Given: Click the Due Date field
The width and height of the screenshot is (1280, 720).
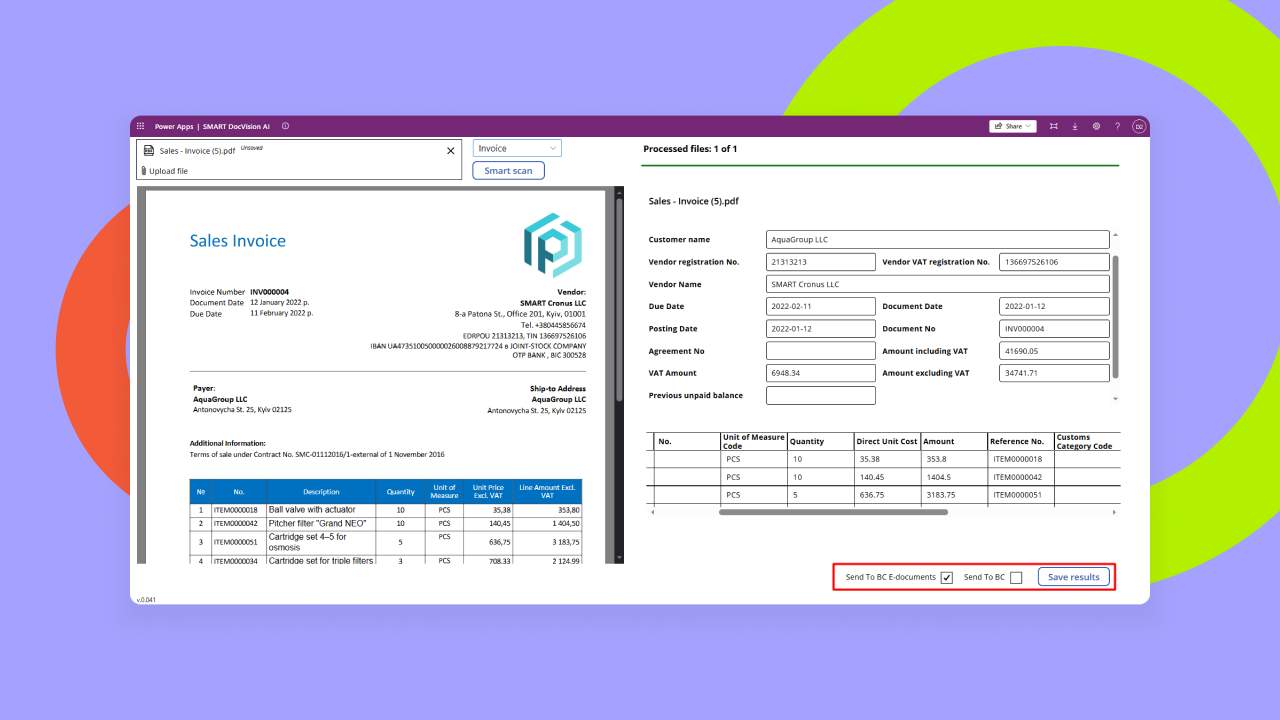Looking at the screenshot, I should (x=821, y=306).
